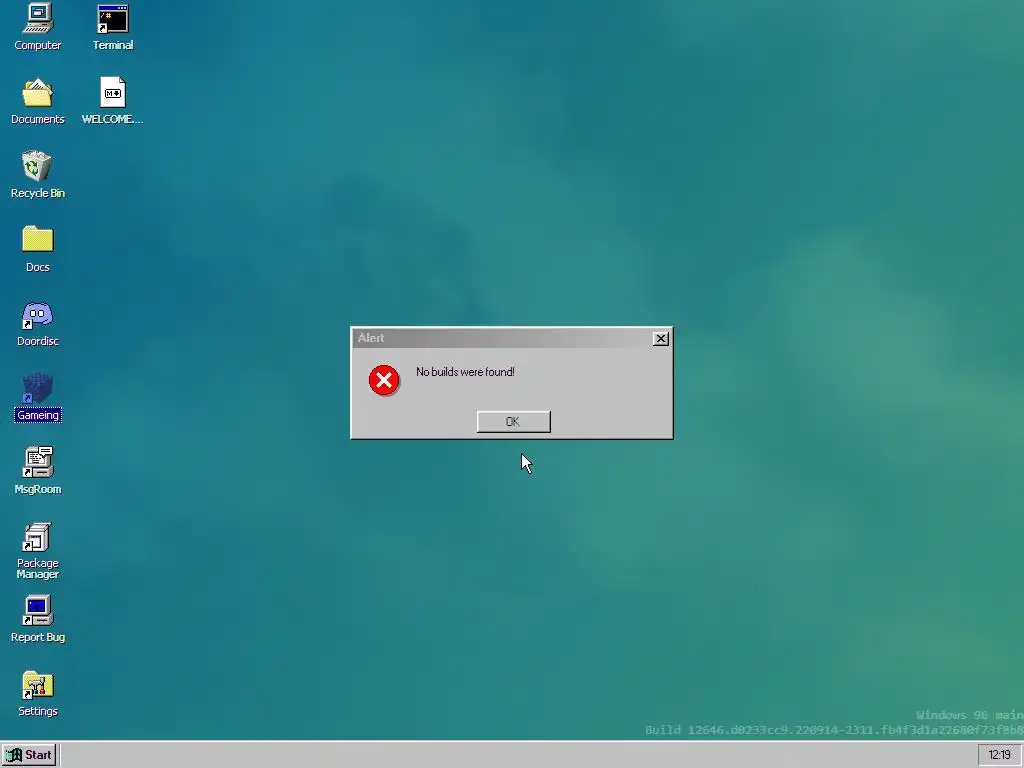
Task: Click the taskbar clock showing 12:19
Action: pyautogui.click(x=999, y=755)
